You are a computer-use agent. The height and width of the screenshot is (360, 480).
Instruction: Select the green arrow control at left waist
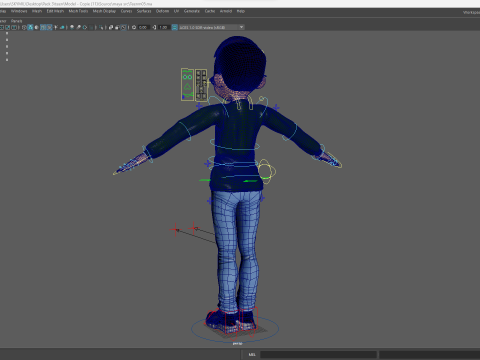click(x=205, y=180)
